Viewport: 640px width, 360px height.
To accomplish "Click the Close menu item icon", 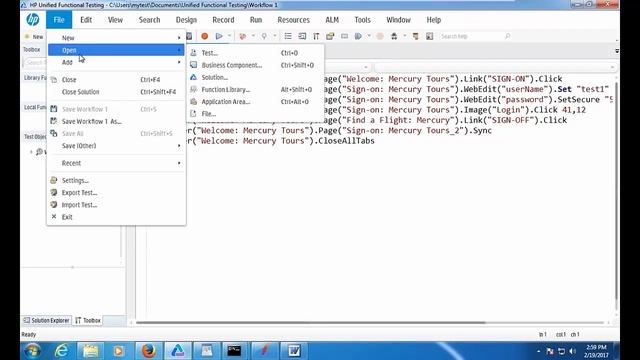I will click(54, 80).
